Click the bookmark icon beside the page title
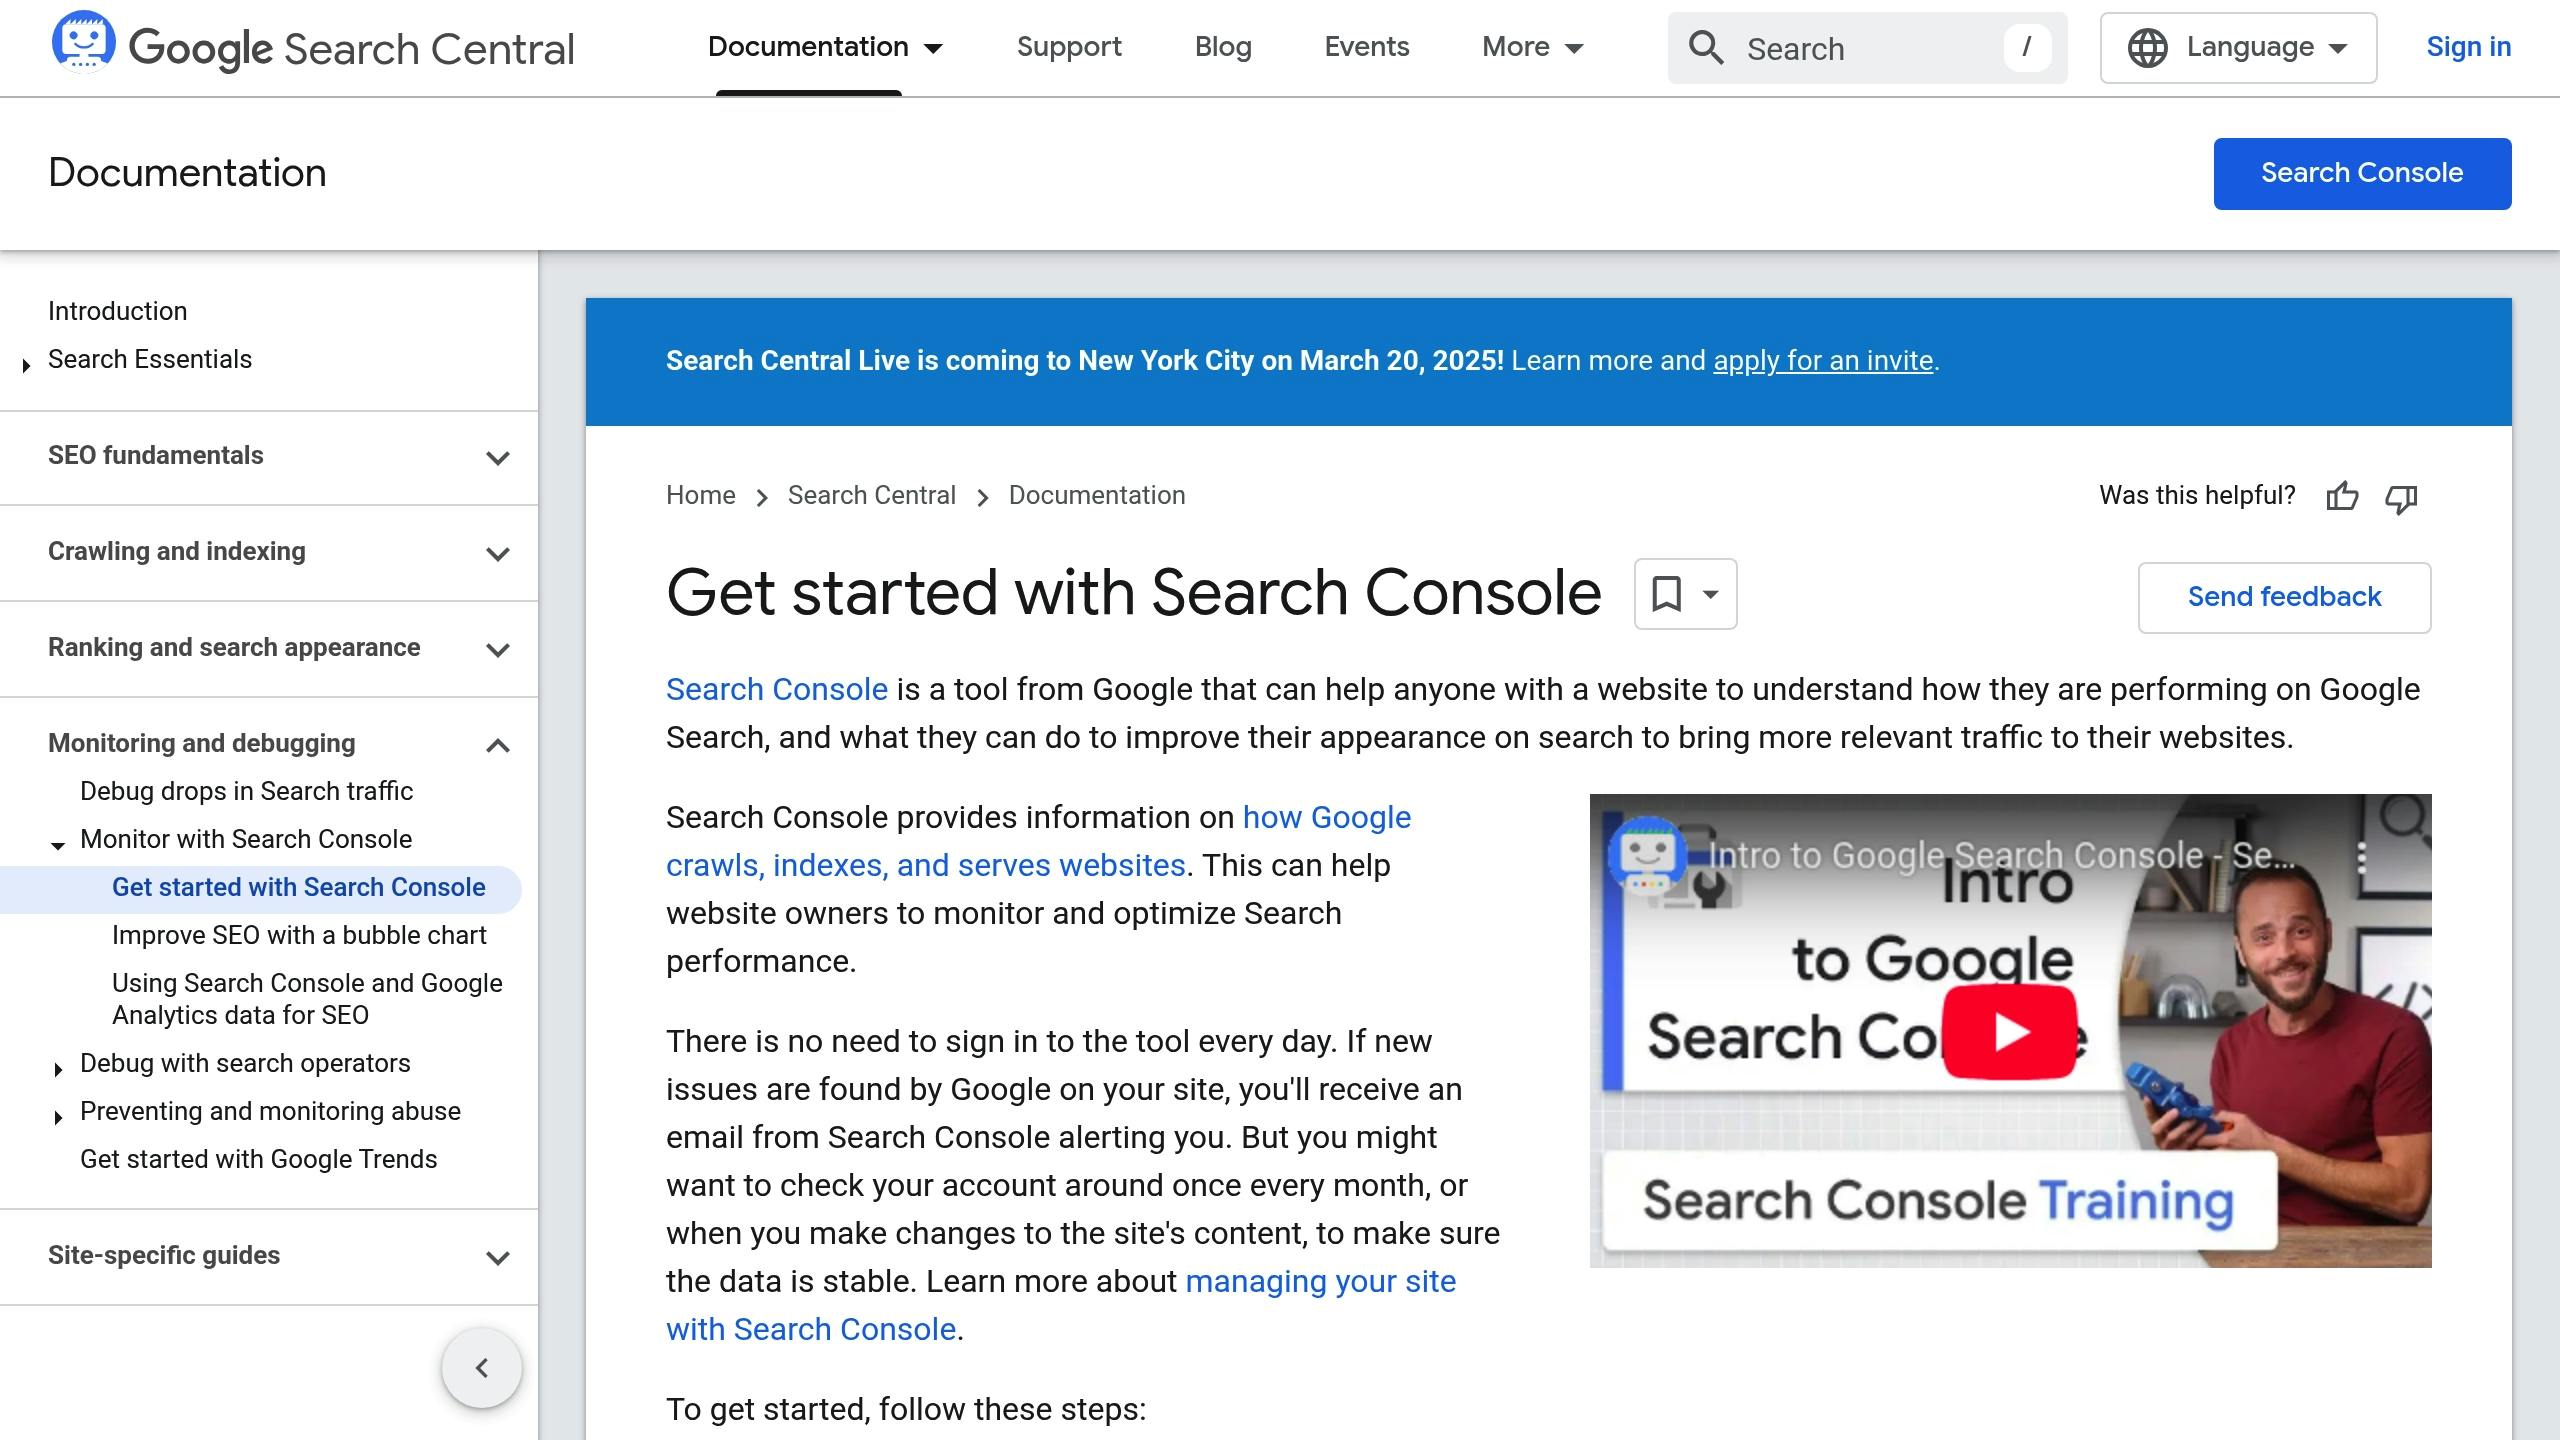 (x=1666, y=594)
